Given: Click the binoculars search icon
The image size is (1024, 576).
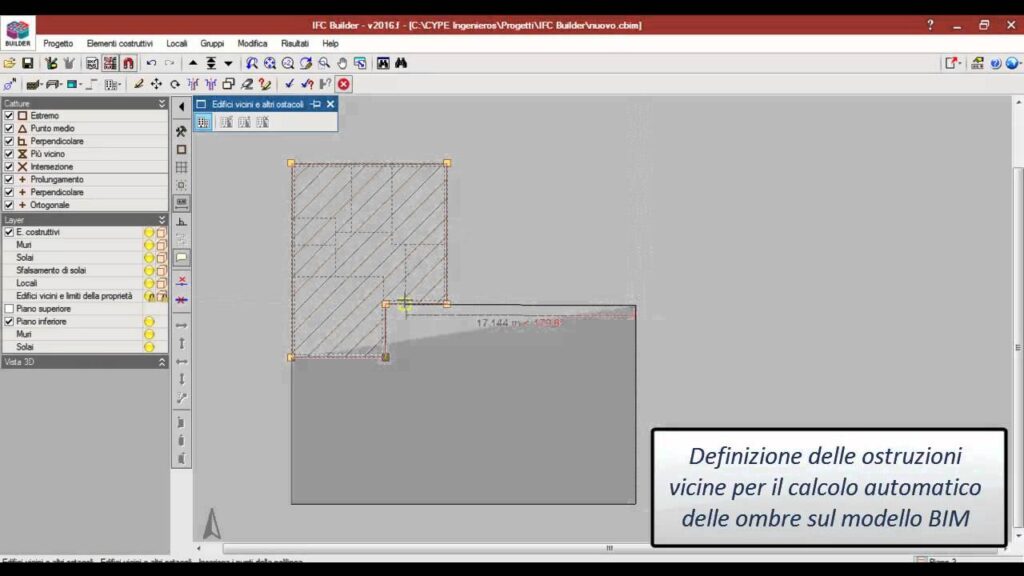Looking at the screenshot, I should 400,63.
